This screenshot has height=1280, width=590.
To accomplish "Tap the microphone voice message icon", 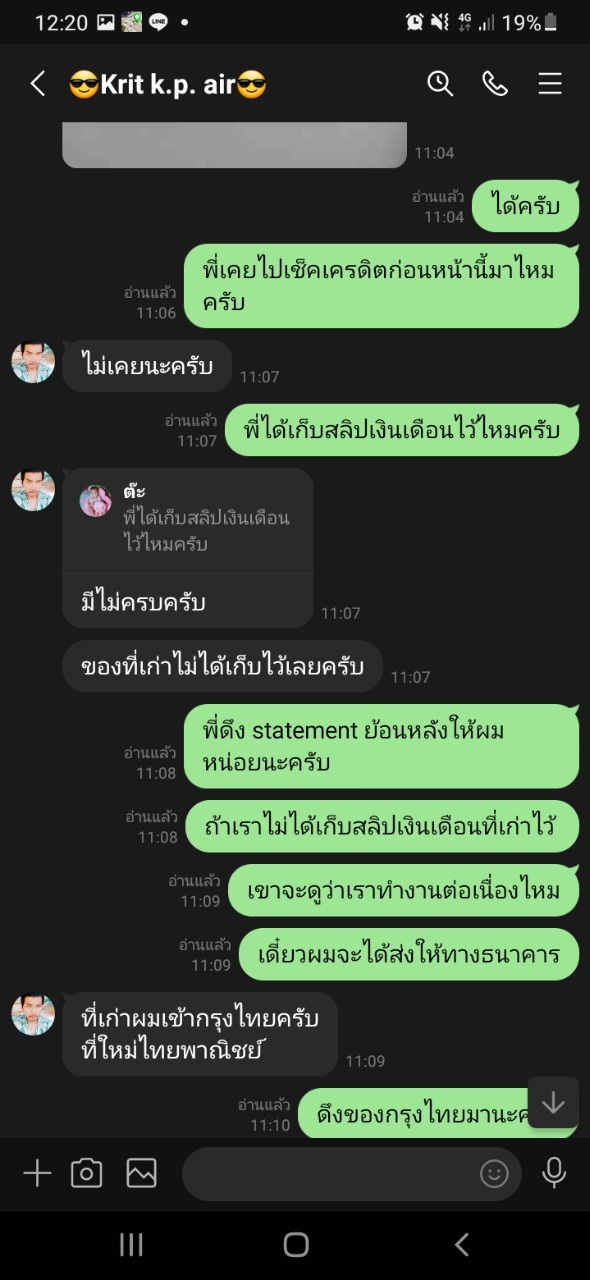I will pyautogui.click(x=554, y=1173).
